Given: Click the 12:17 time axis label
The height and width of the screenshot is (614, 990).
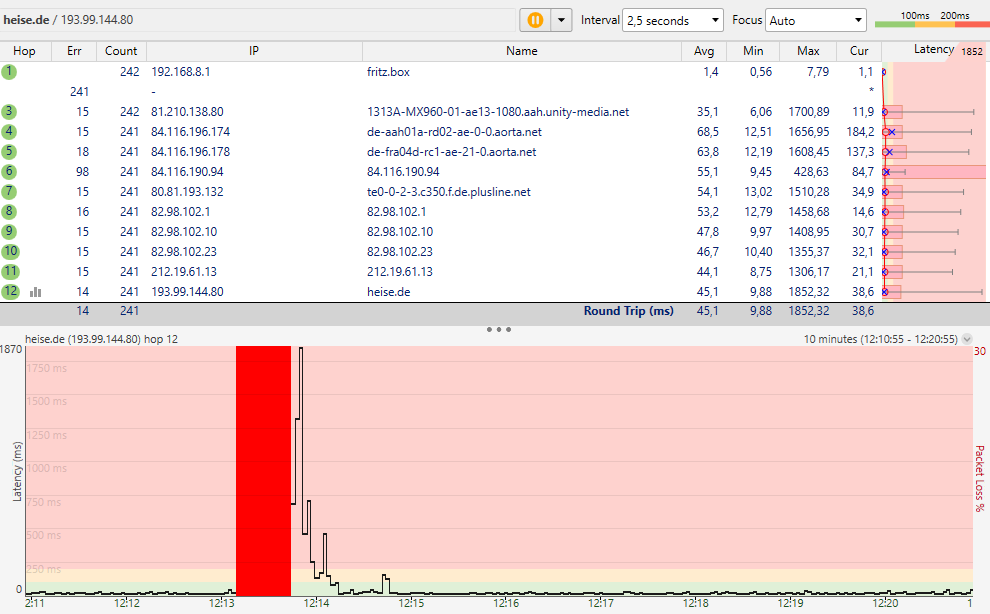Looking at the screenshot, I should coord(600,603).
